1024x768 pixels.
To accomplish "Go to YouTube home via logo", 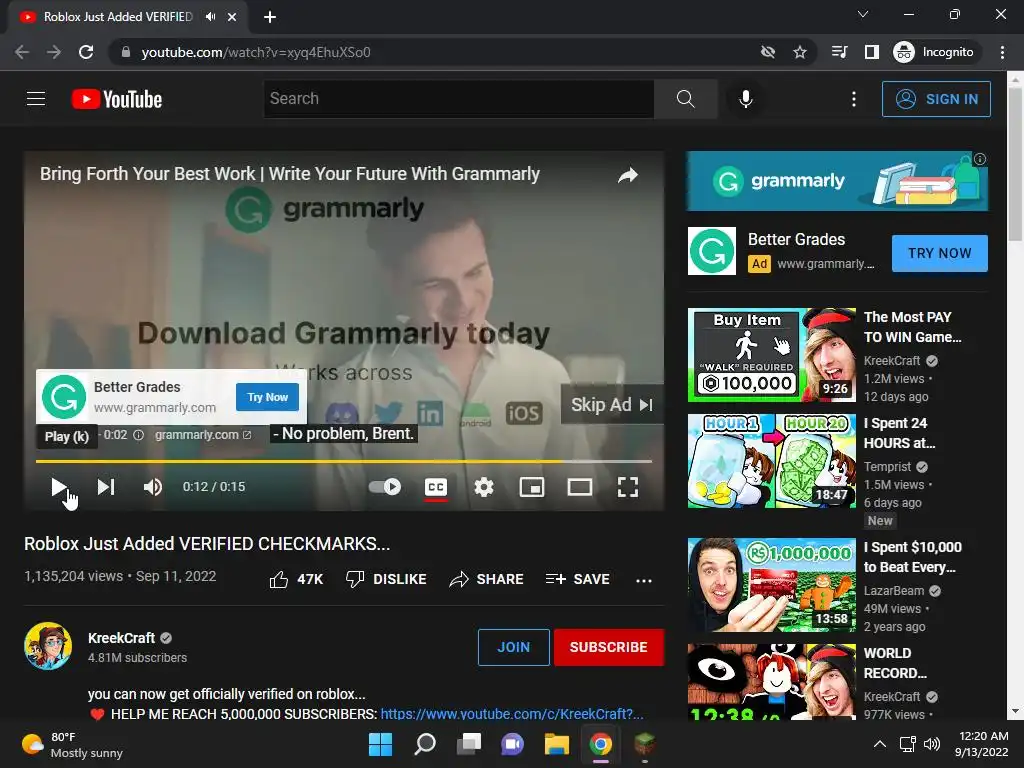I will point(117,99).
